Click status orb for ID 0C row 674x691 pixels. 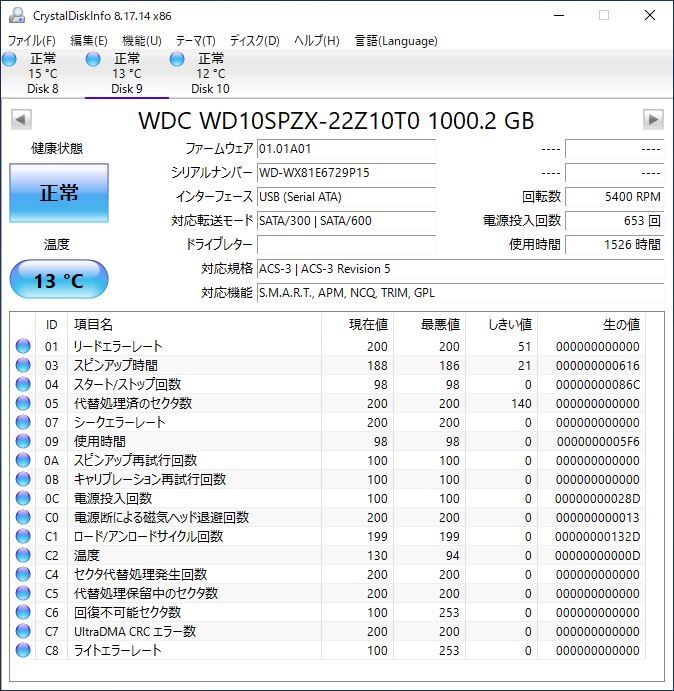[x=23, y=498]
